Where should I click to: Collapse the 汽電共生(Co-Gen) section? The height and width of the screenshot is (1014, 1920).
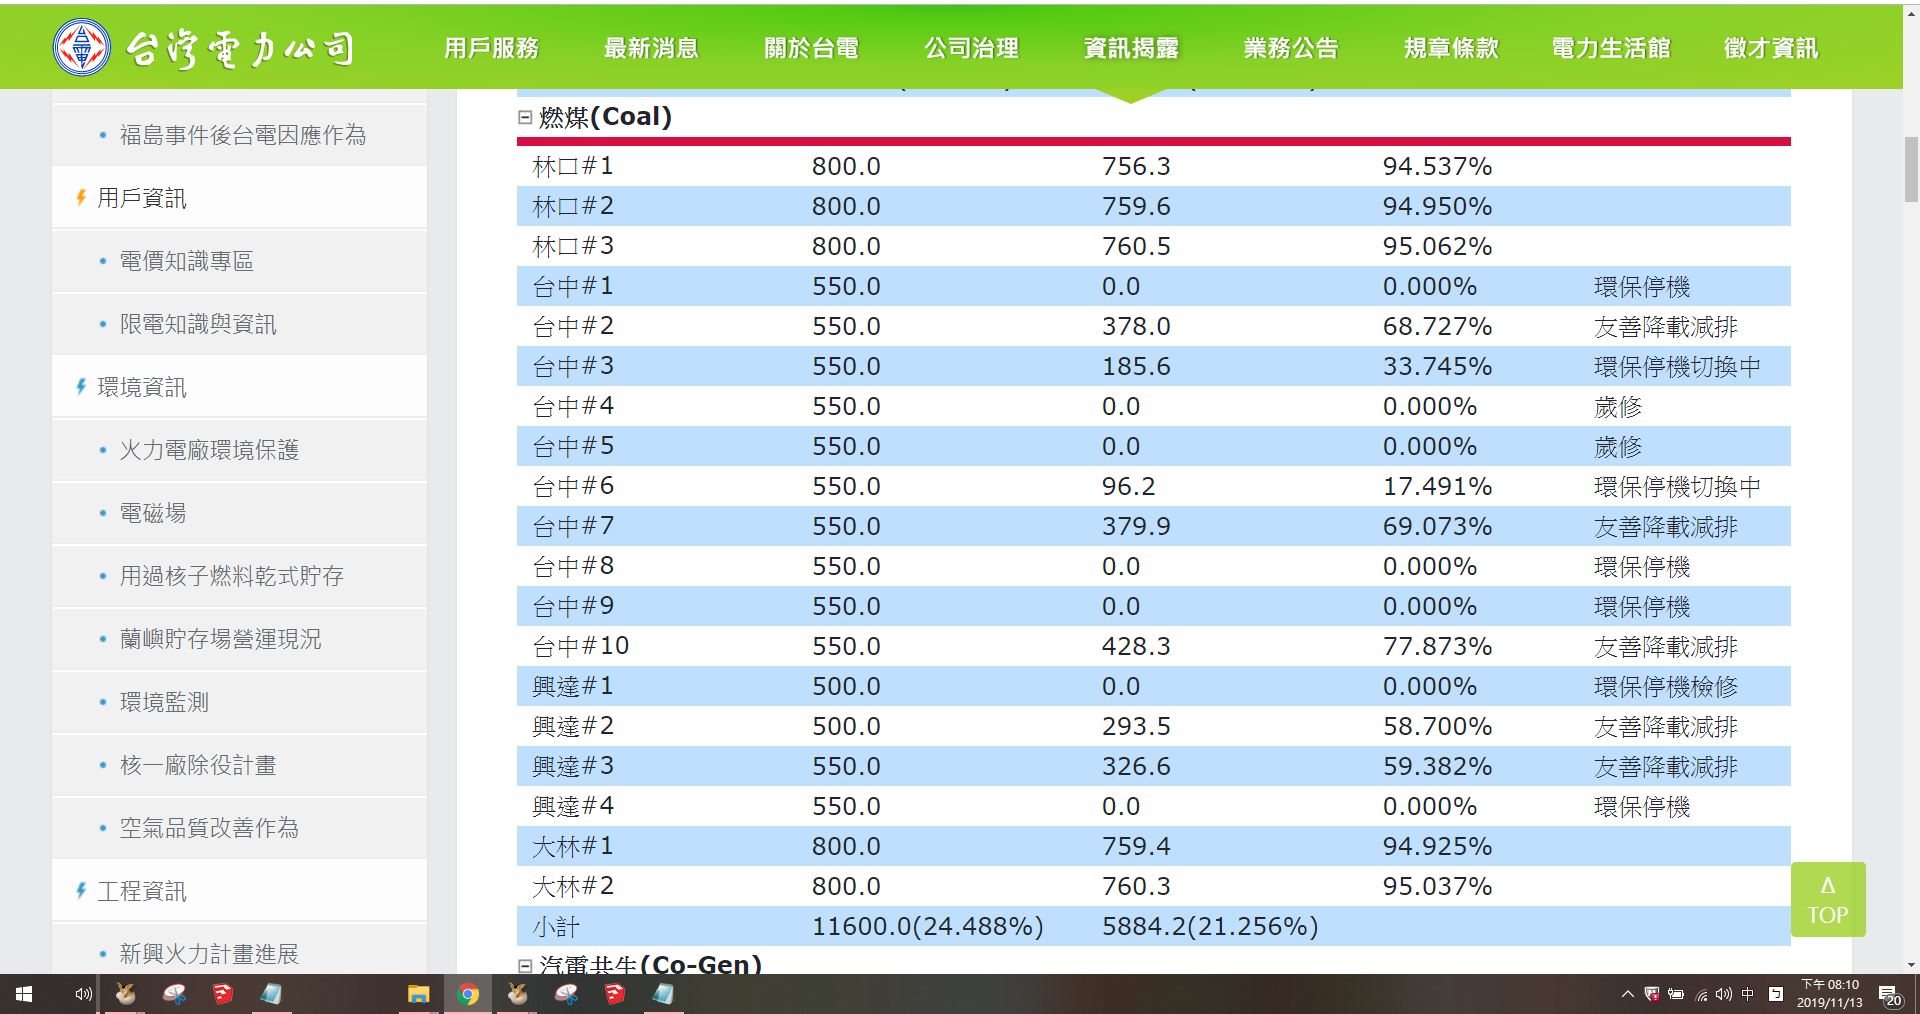point(525,965)
